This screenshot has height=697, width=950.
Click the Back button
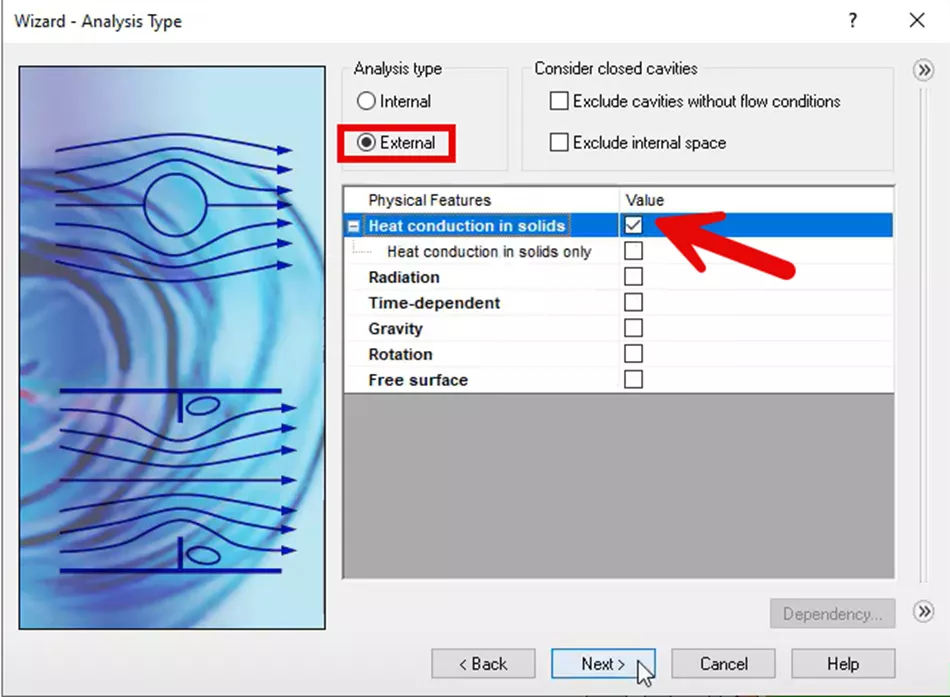pos(483,663)
